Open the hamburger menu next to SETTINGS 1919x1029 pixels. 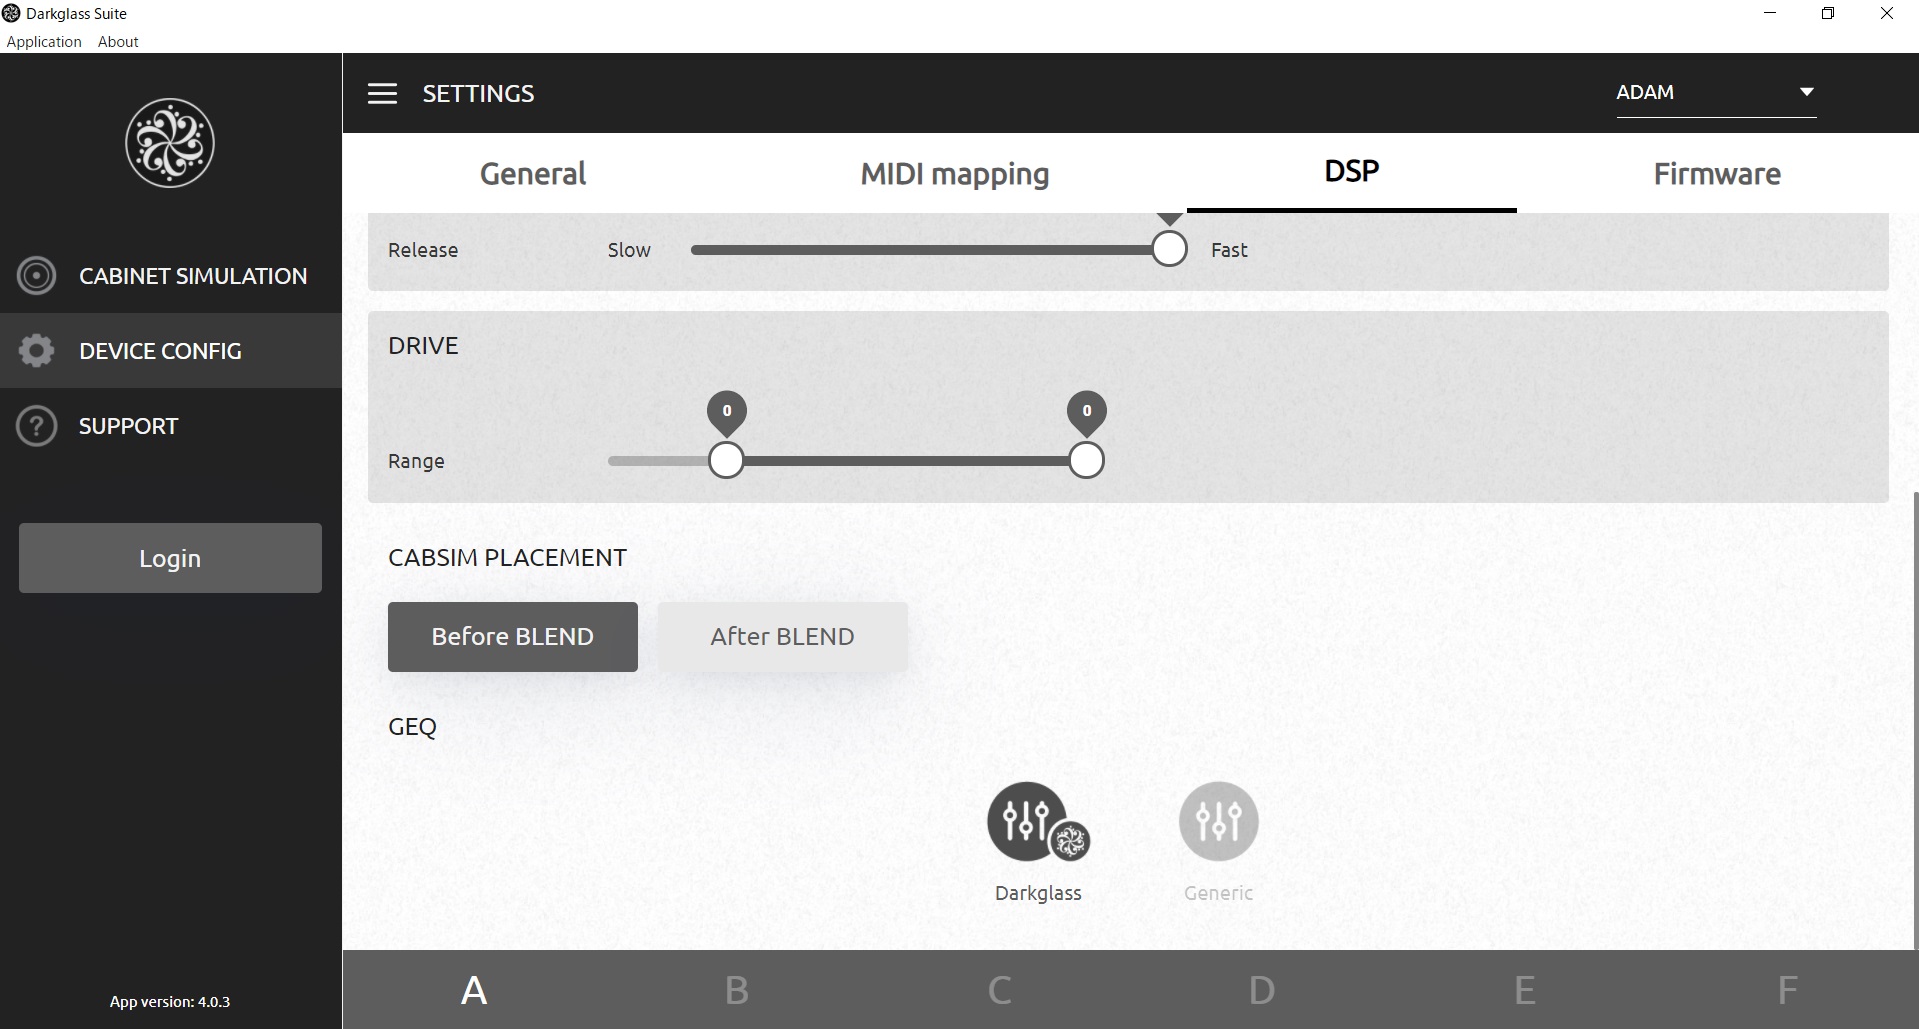pyautogui.click(x=382, y=94)
